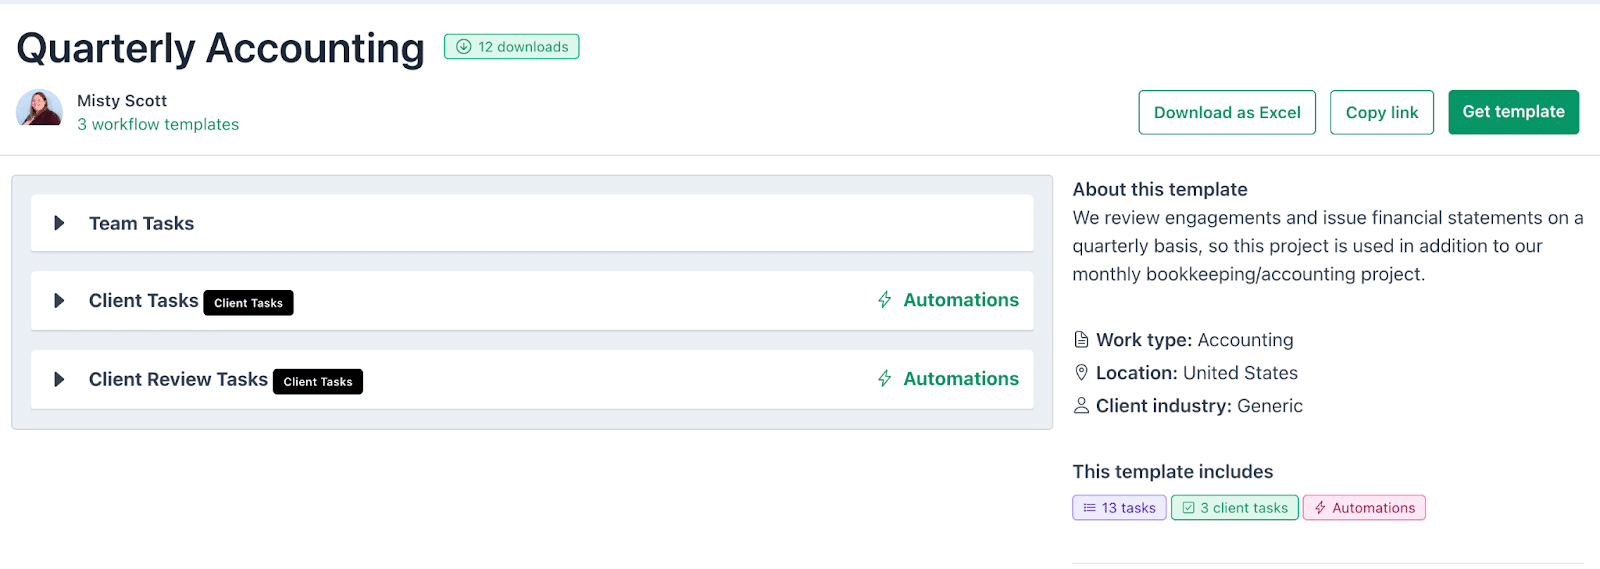Click the checkbox icon in the 3 client tasks tag
Screen dimensions: 1600x569
1189,508
